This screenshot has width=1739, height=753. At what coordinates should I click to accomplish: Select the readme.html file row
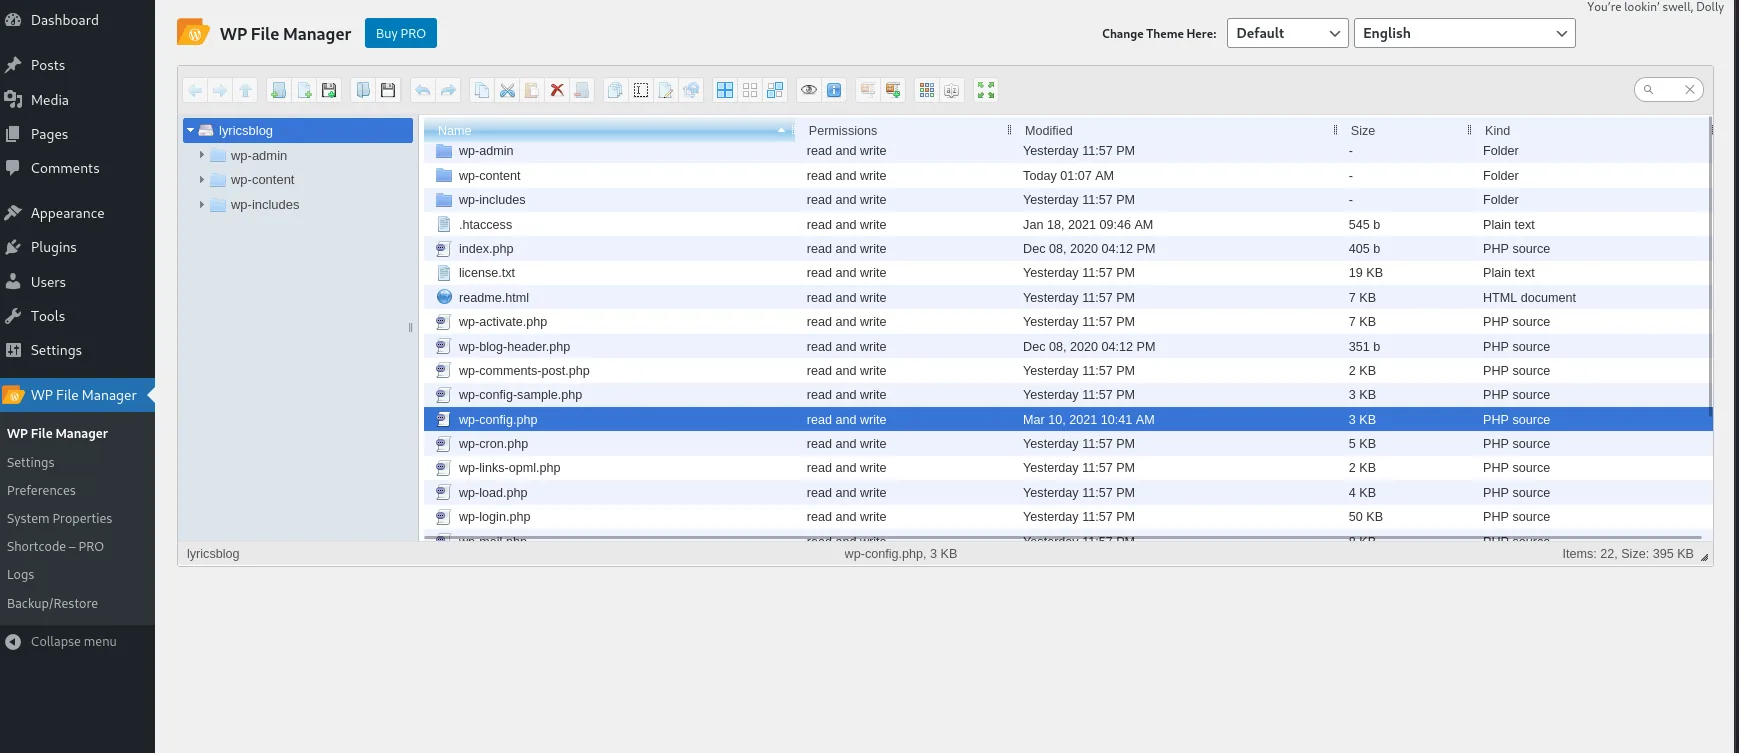click(x=1068, y=298)
